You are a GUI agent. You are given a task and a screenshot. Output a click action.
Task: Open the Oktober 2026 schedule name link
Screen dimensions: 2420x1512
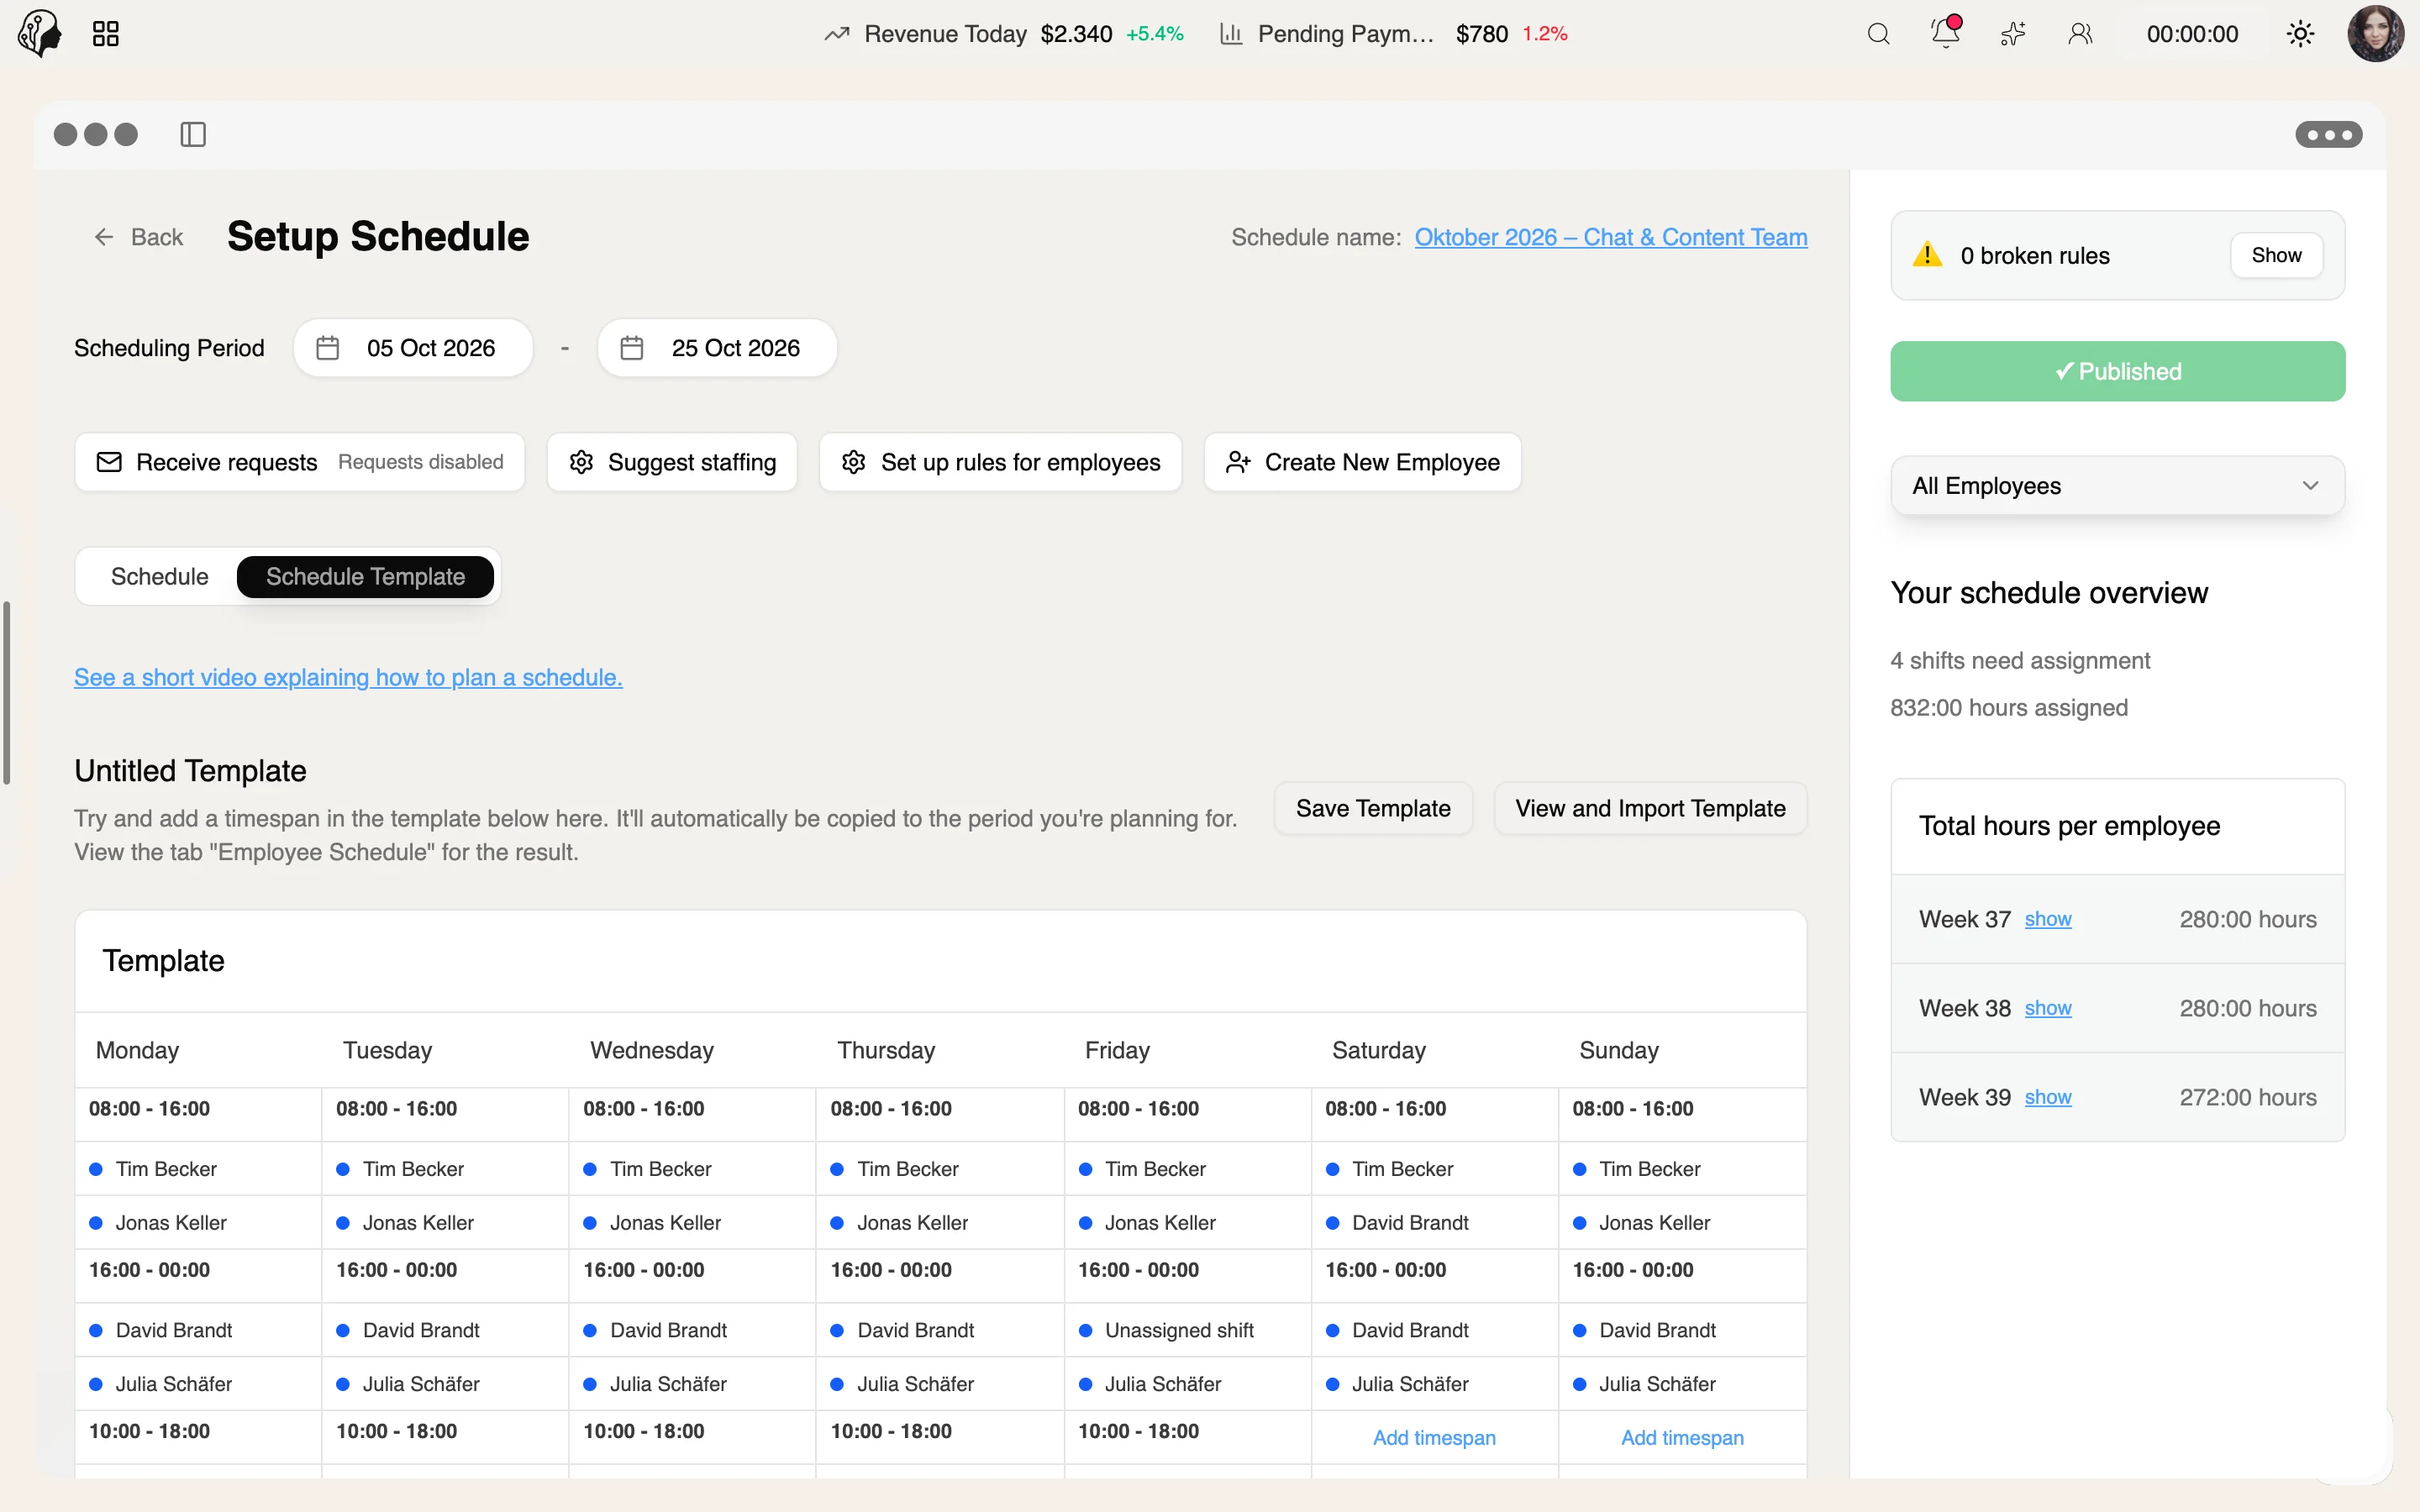point(1610,237)
